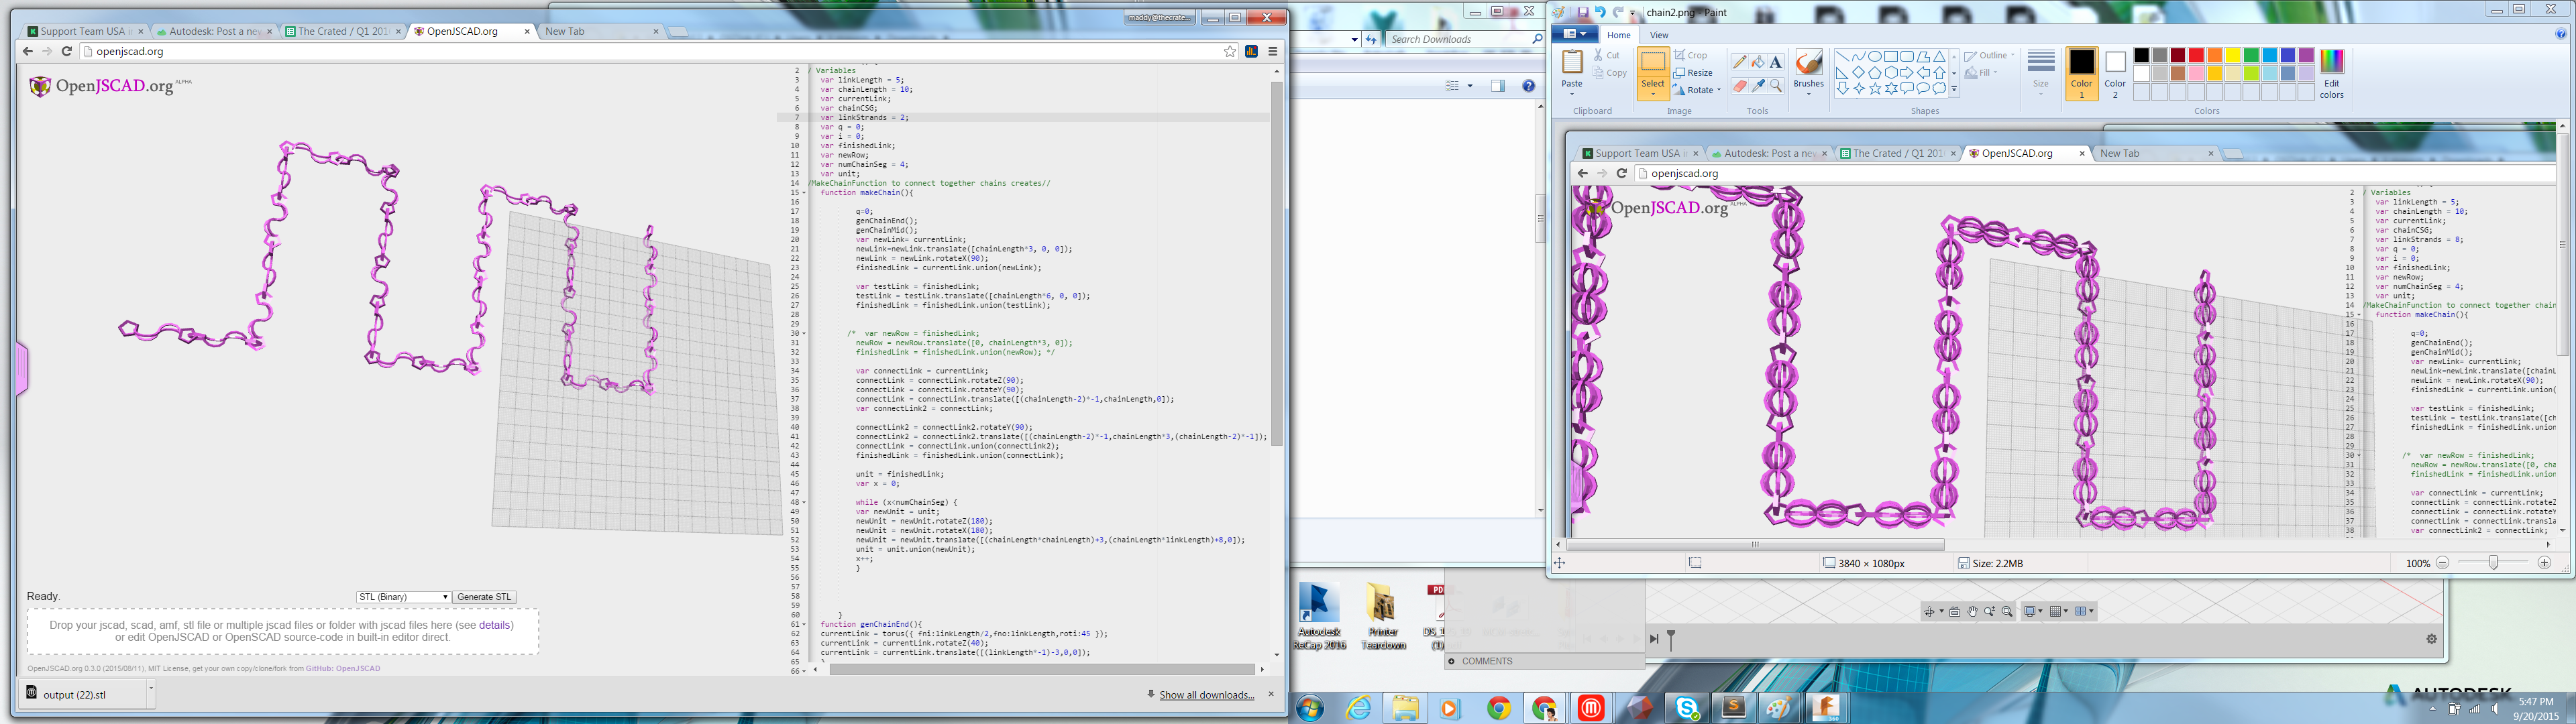Click the Crop button in Paint

click(1691, 55)
